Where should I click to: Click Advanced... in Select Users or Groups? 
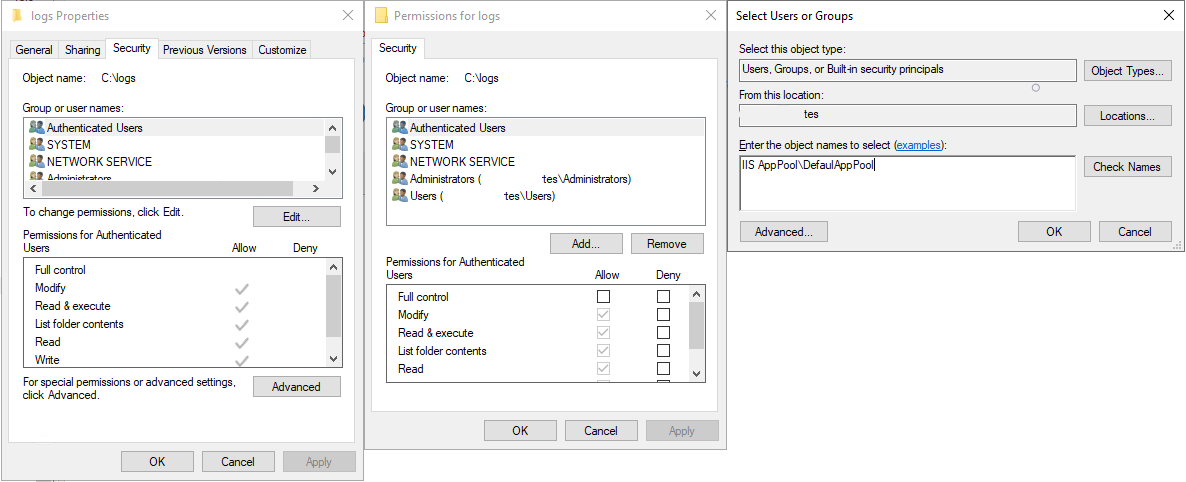click(784, 232)
